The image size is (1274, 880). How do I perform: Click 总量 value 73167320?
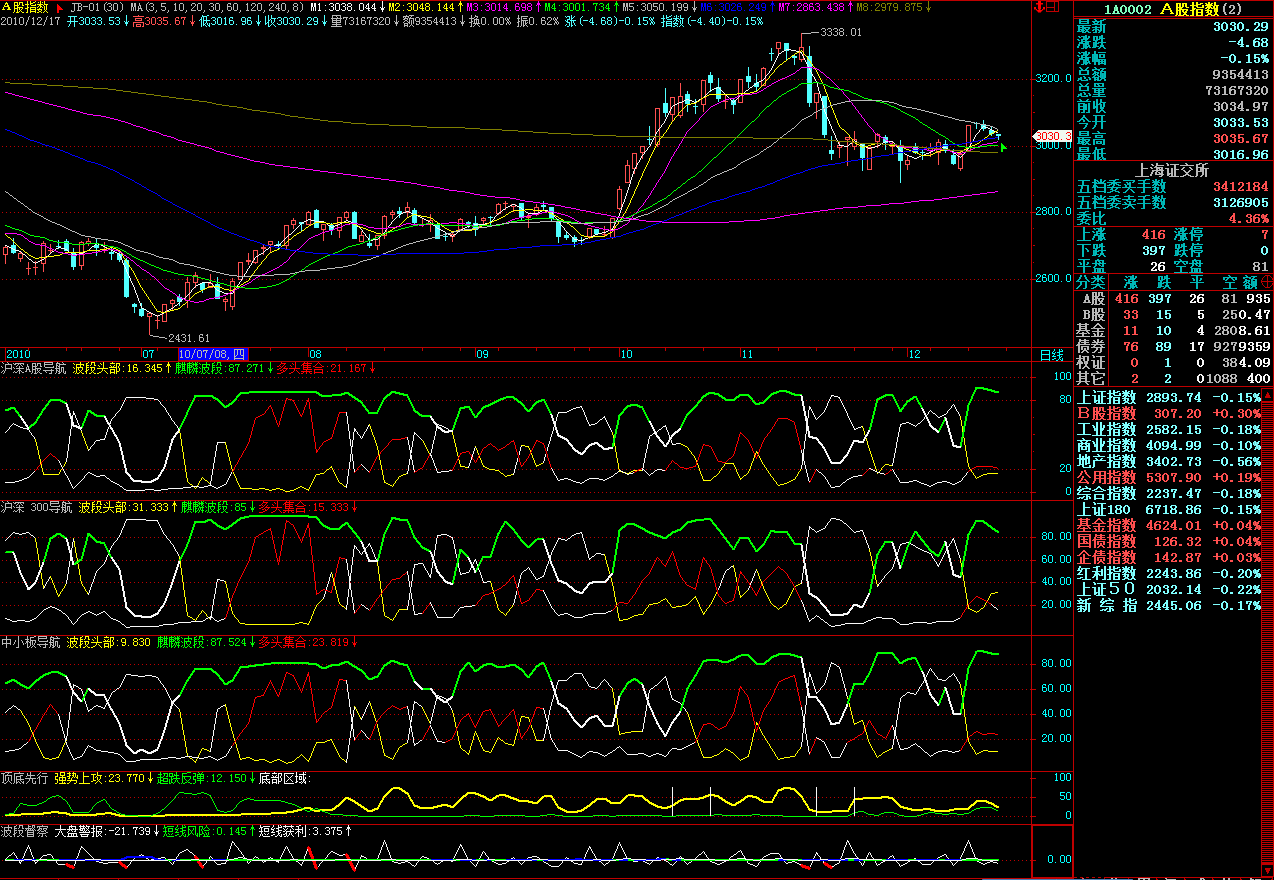[x=1236, y=91]
